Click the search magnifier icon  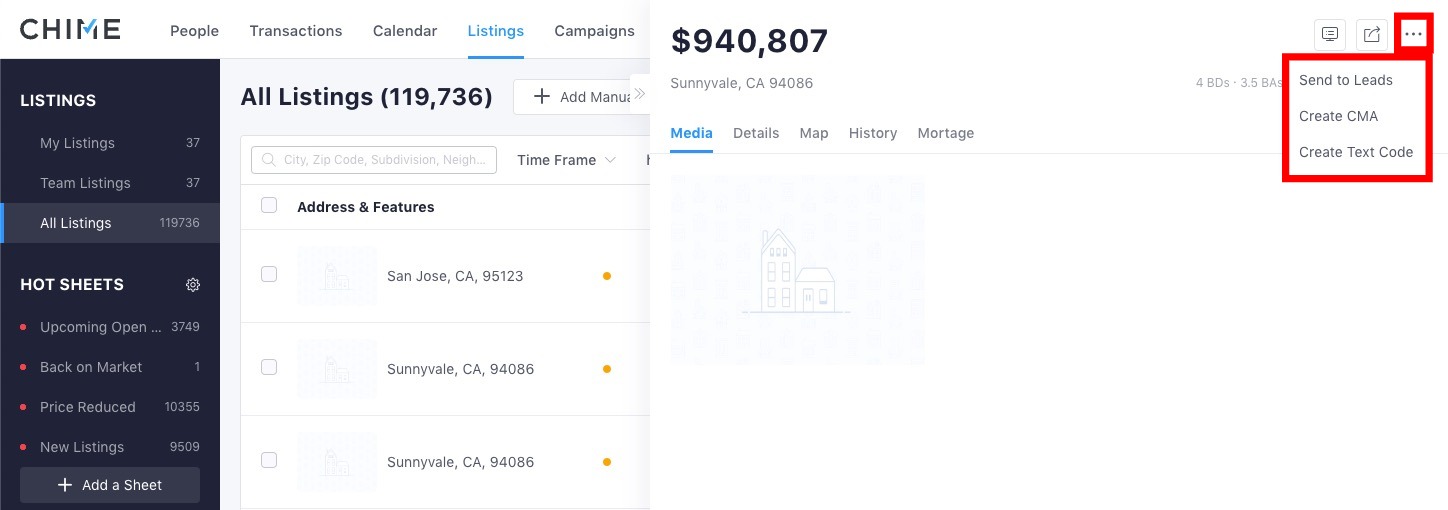coord(268,160)
